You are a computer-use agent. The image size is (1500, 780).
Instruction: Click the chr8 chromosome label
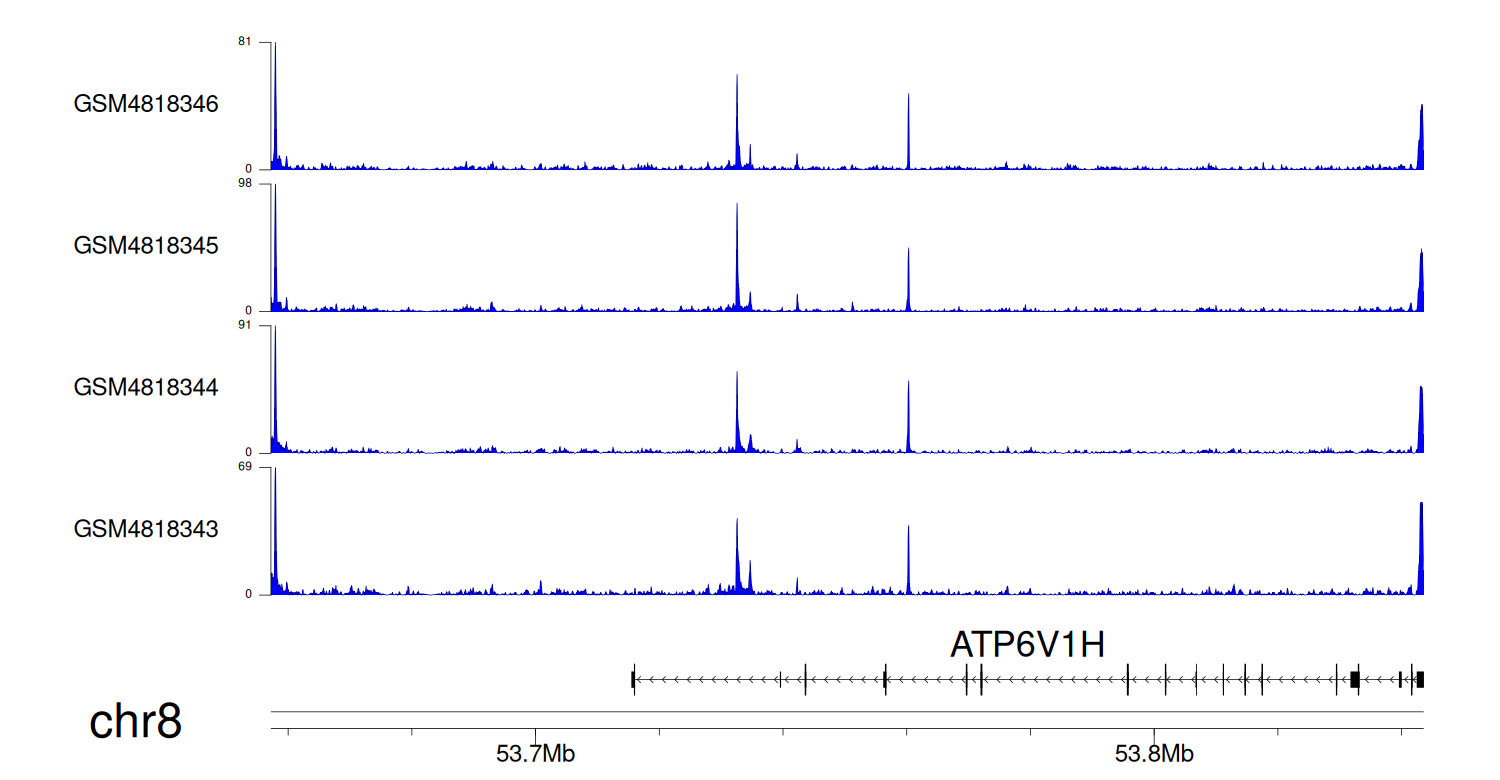tap(136, 721)
